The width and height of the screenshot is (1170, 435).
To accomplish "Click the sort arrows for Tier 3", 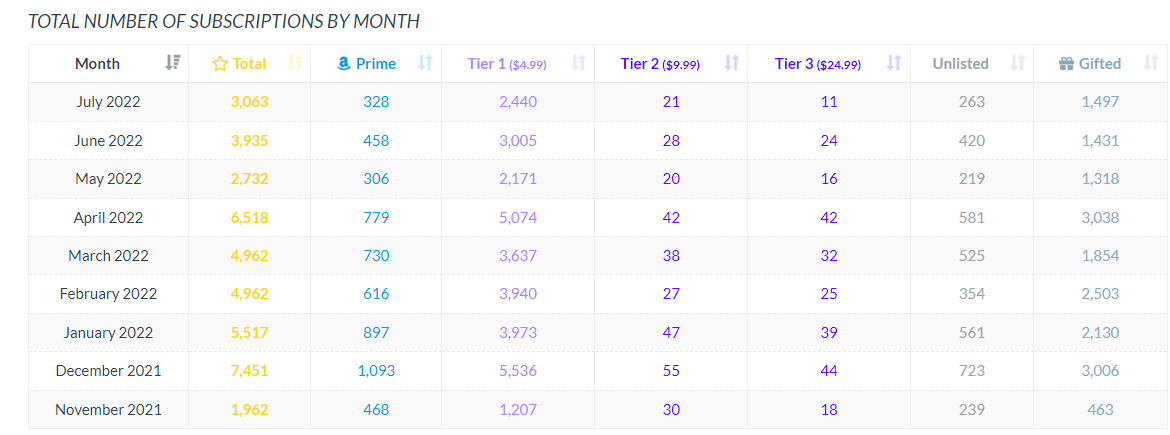I will click(x=894, y=63).
